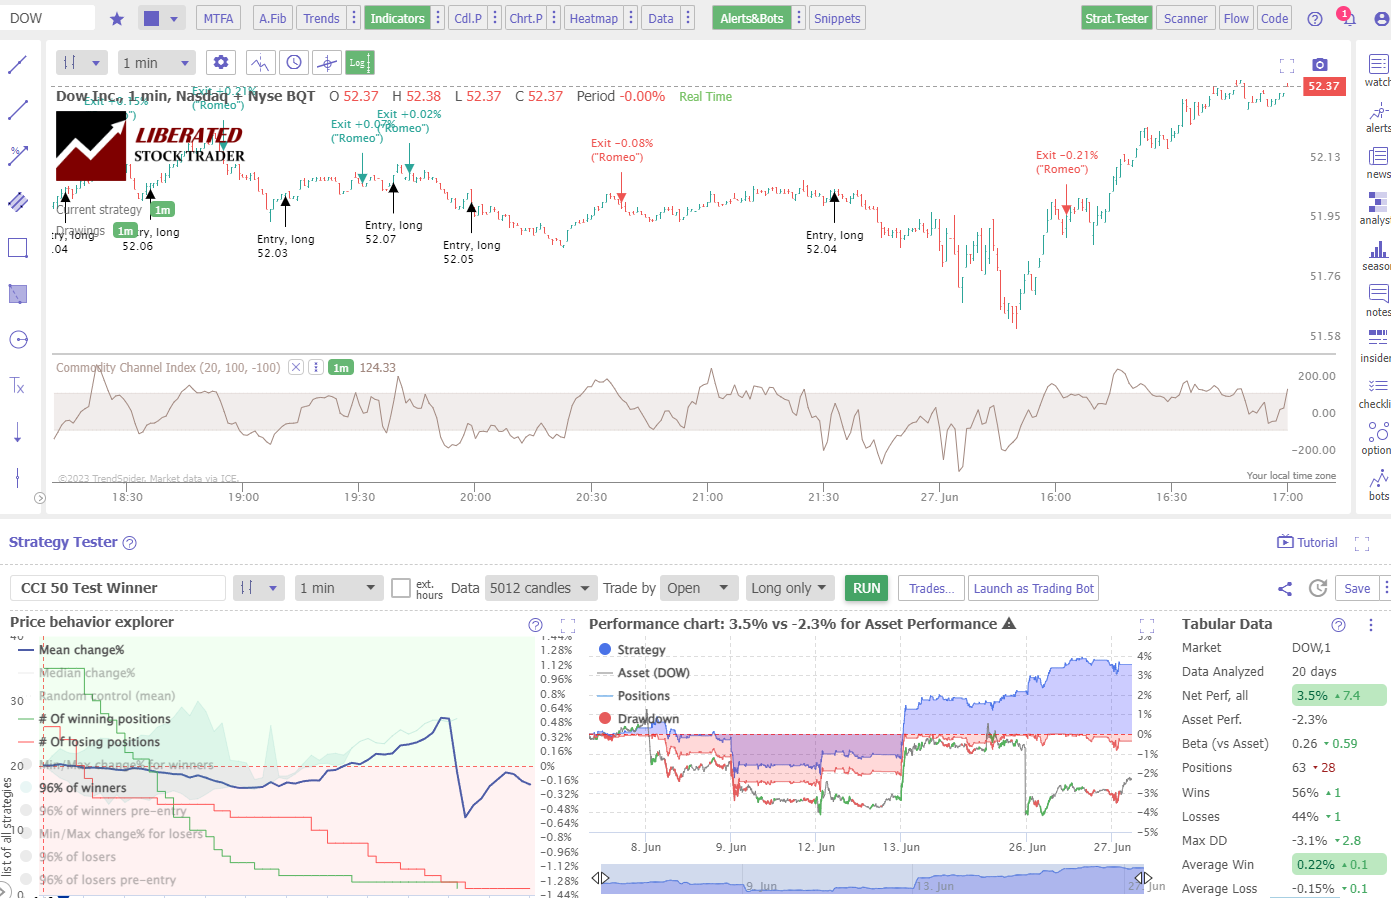
Task: Open the seasonality panel in right sidebar
Action: (1377, 255)
